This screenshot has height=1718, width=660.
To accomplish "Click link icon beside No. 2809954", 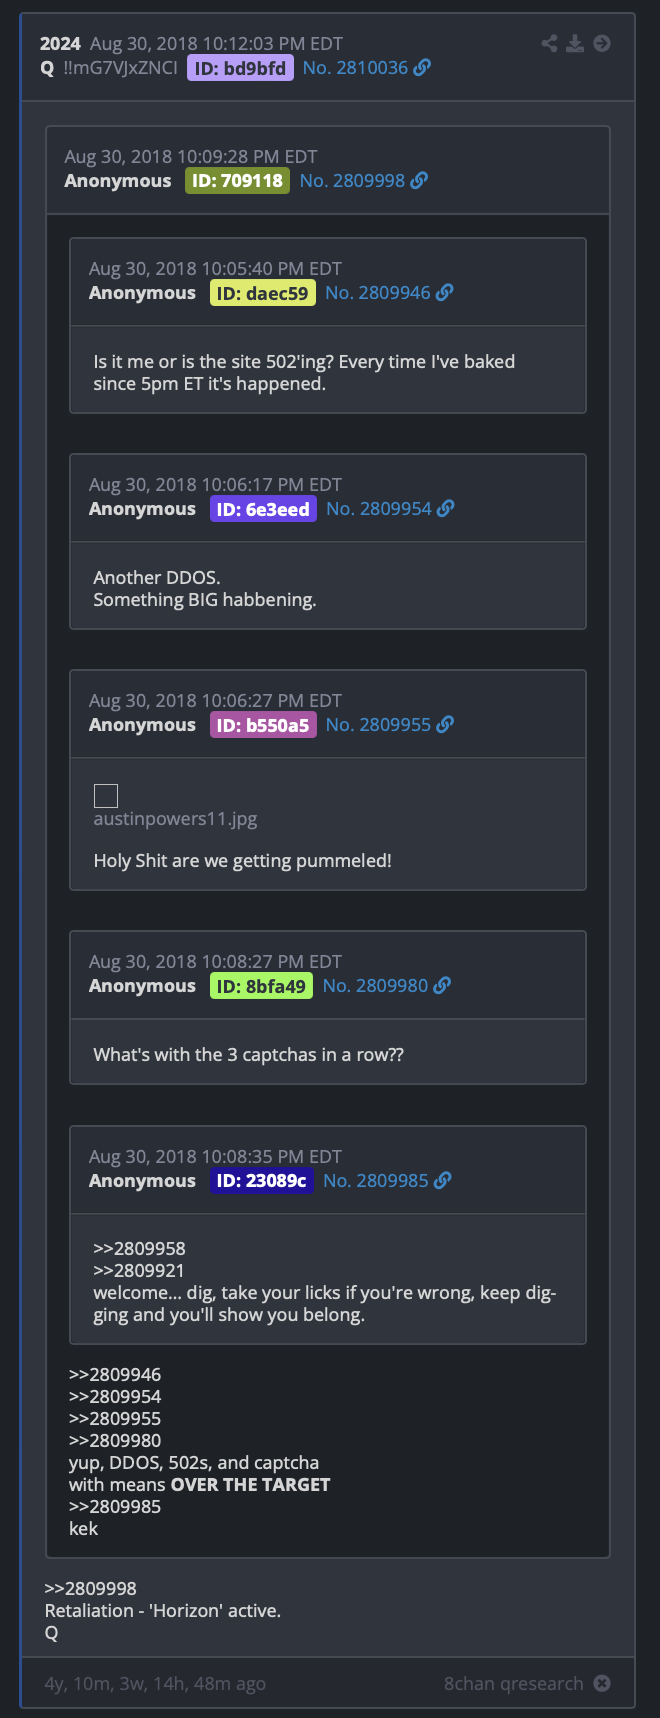I will pyautogui.click(x=446, y=508).
